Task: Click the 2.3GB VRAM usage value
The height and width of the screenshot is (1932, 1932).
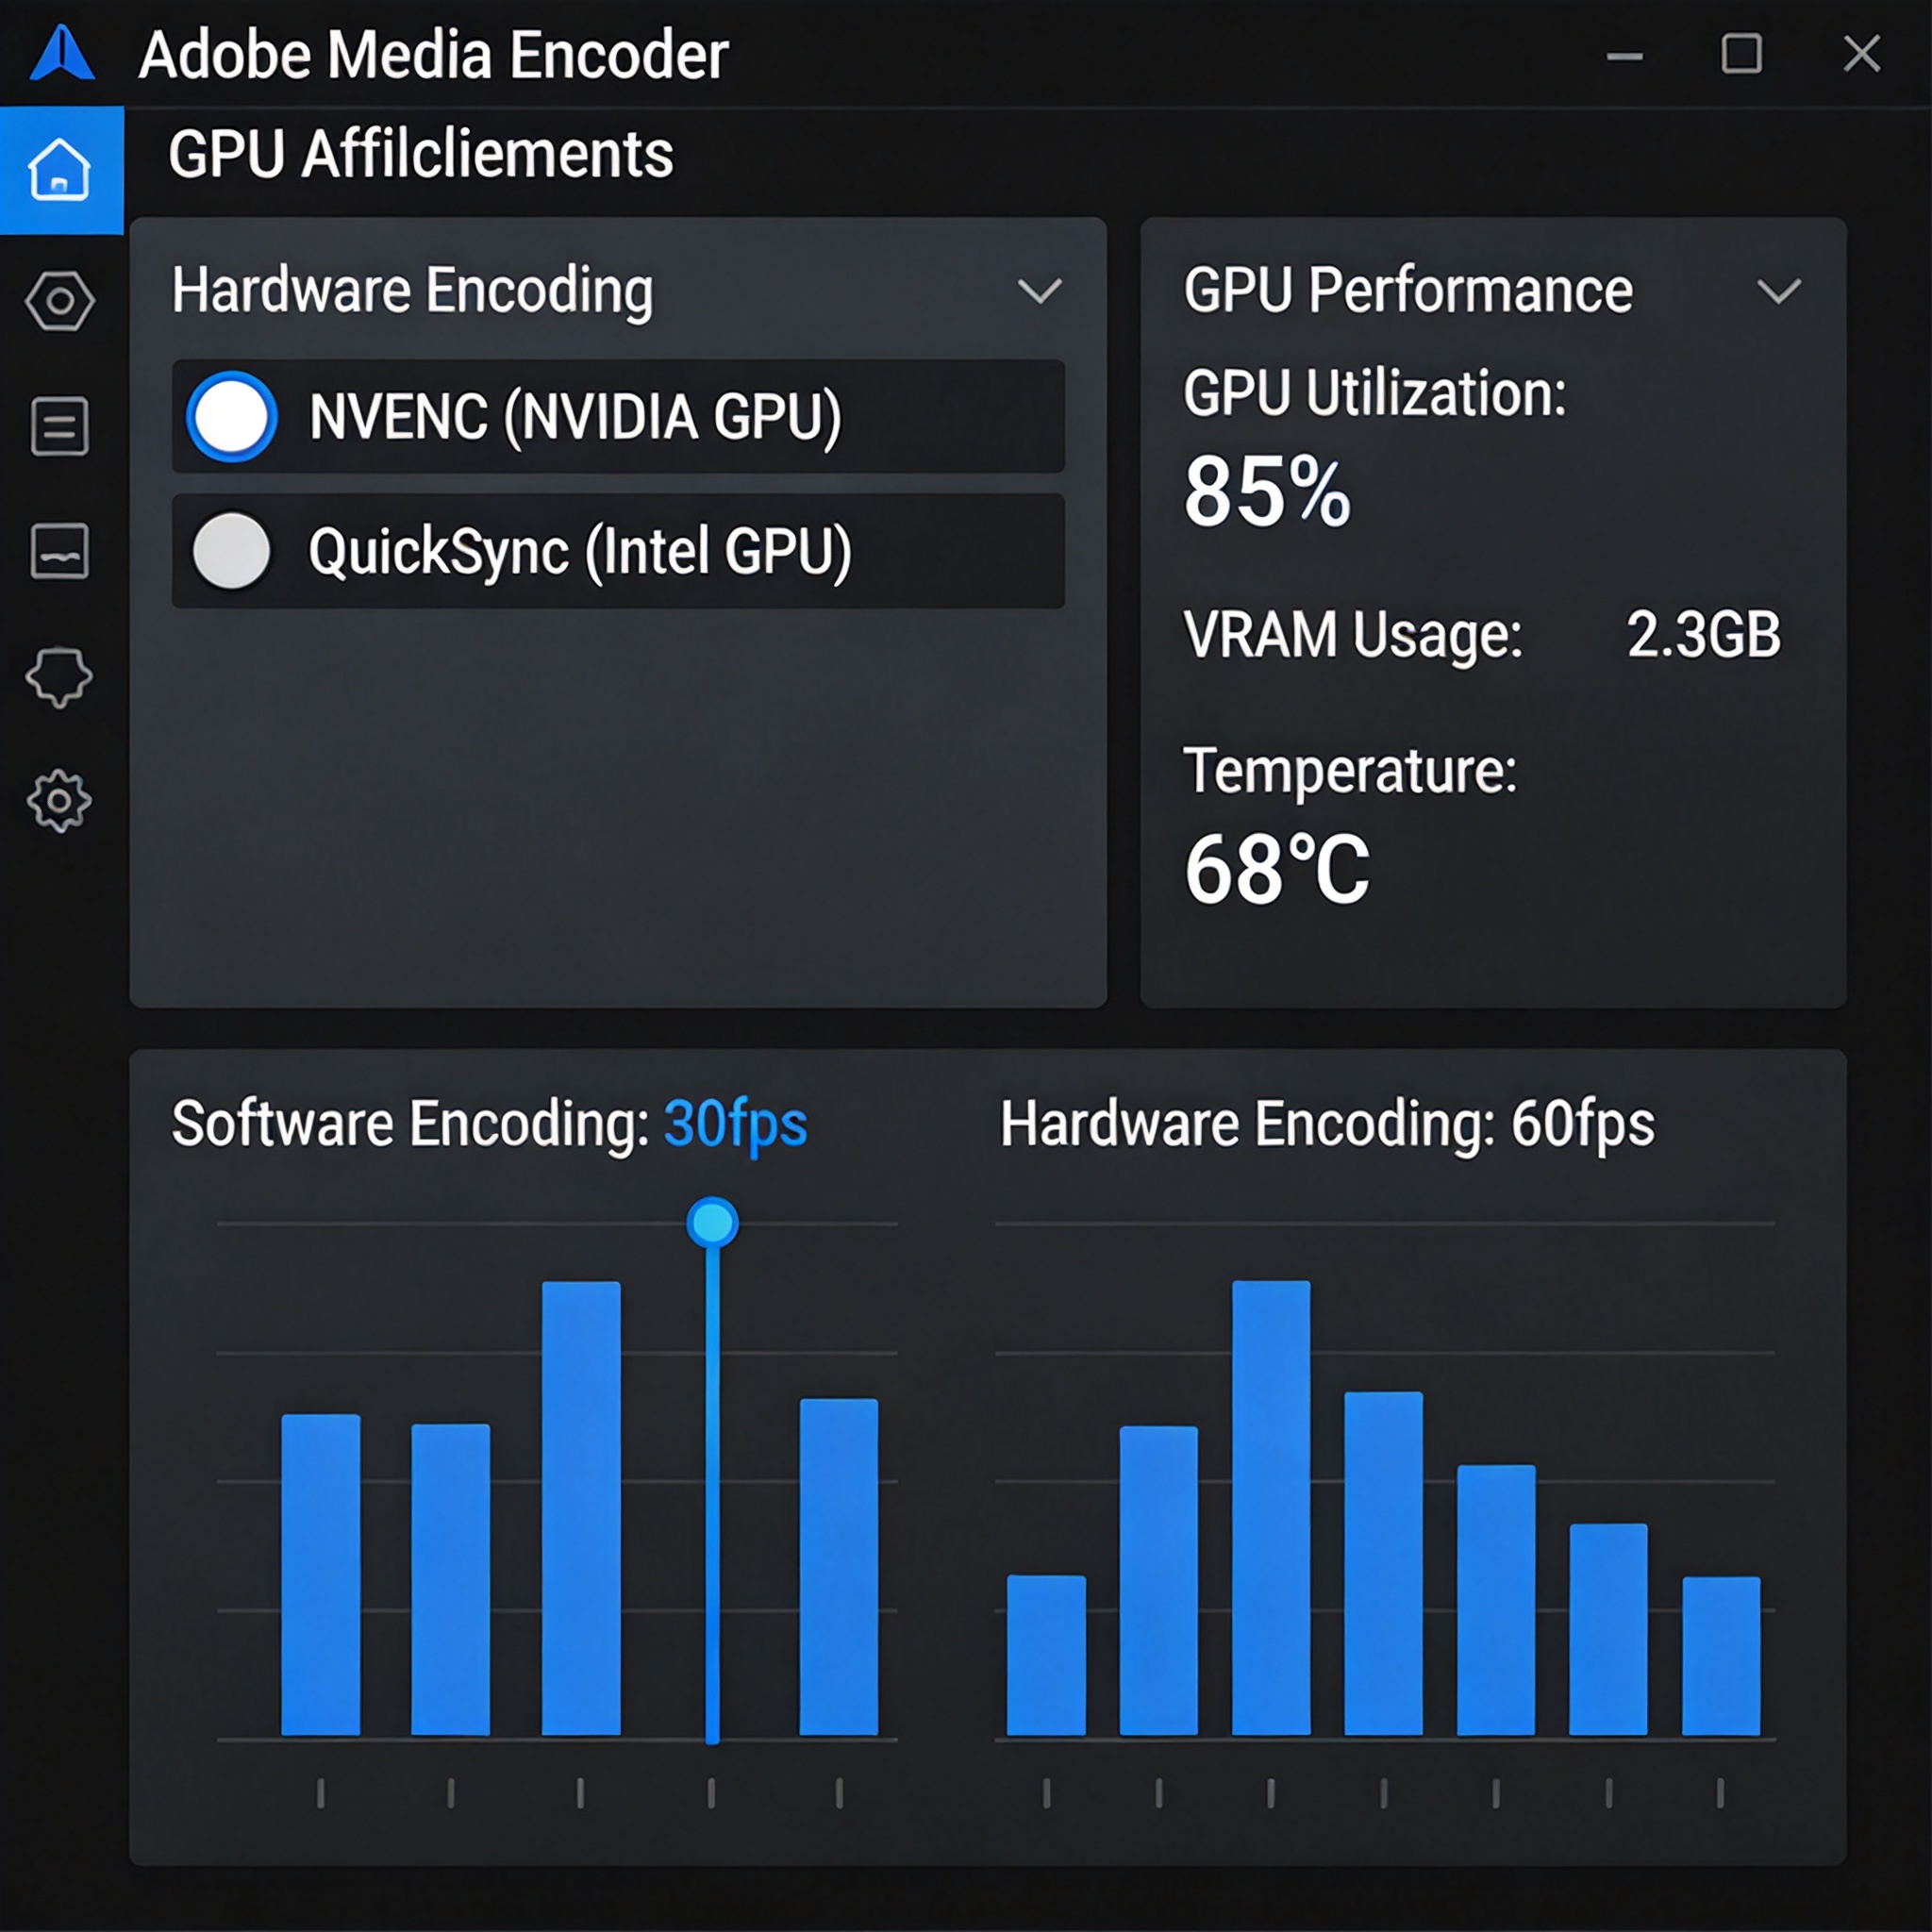Action: [x=1704, y=634]
